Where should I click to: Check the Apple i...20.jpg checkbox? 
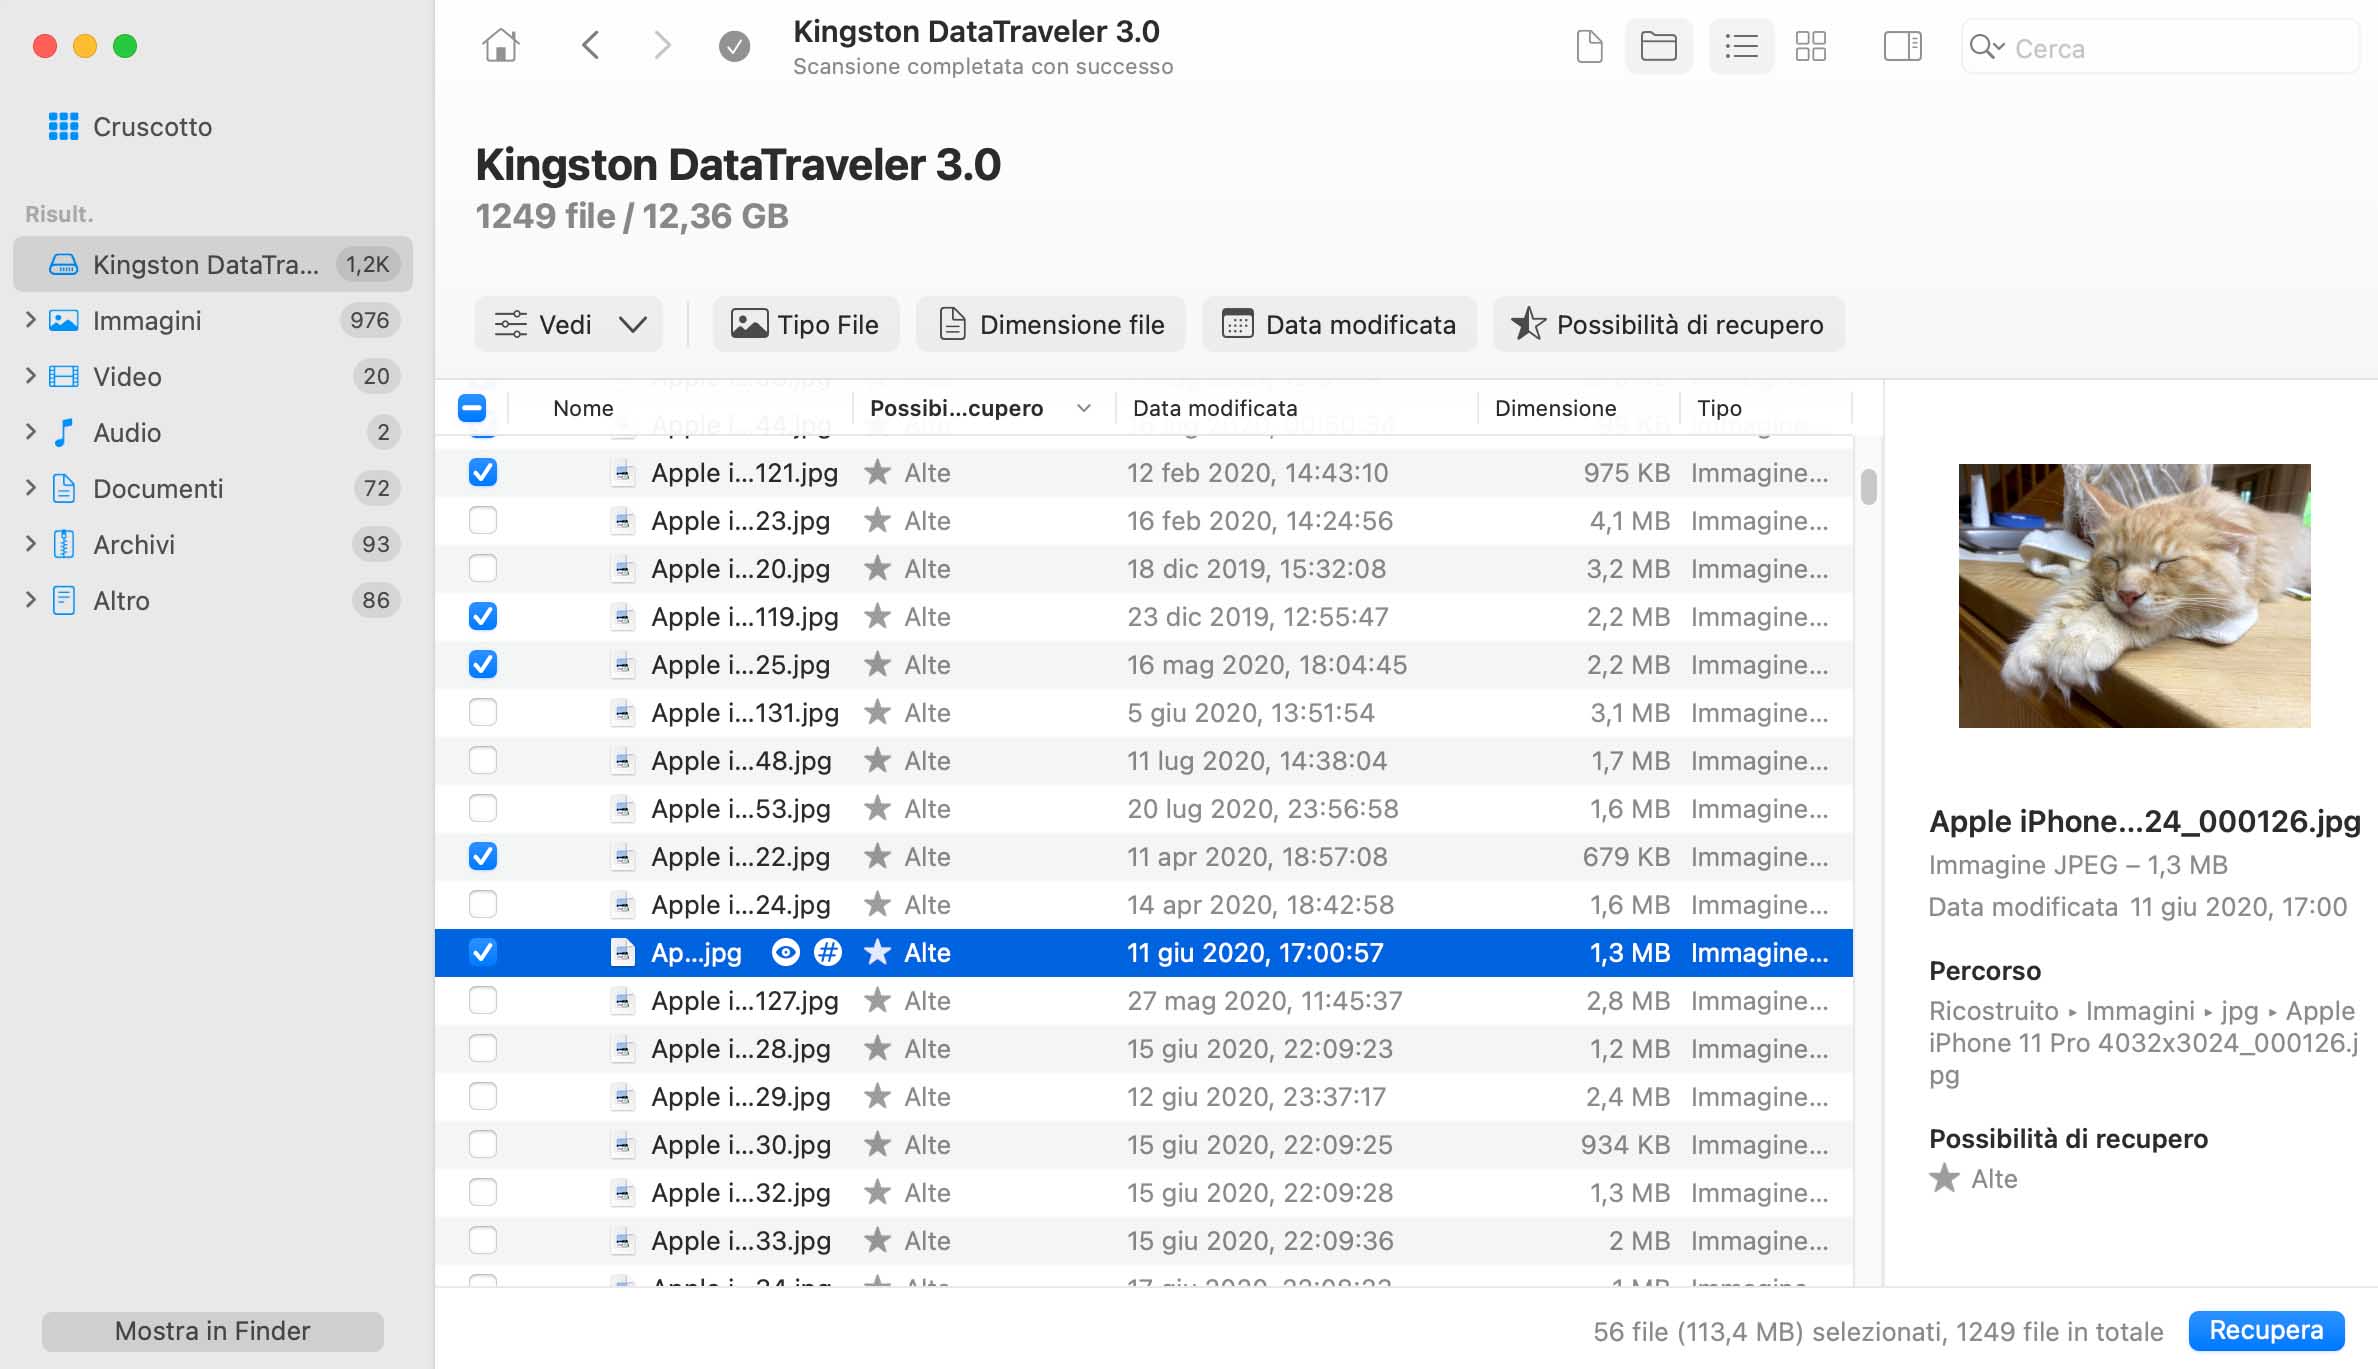coord(483,568)
